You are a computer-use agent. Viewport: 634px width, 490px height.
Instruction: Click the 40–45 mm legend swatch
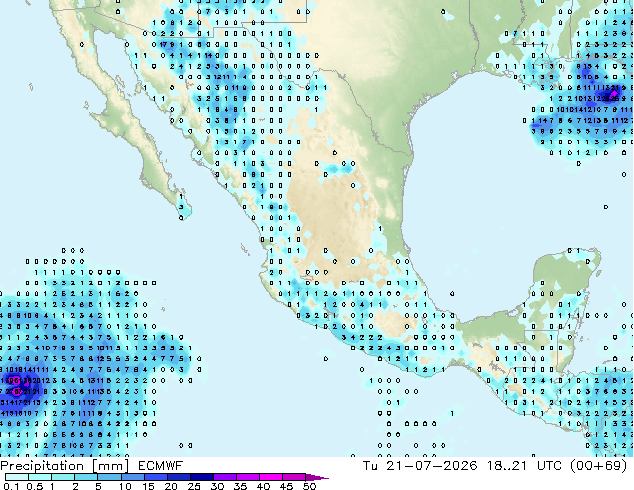(x=271, y=477)
